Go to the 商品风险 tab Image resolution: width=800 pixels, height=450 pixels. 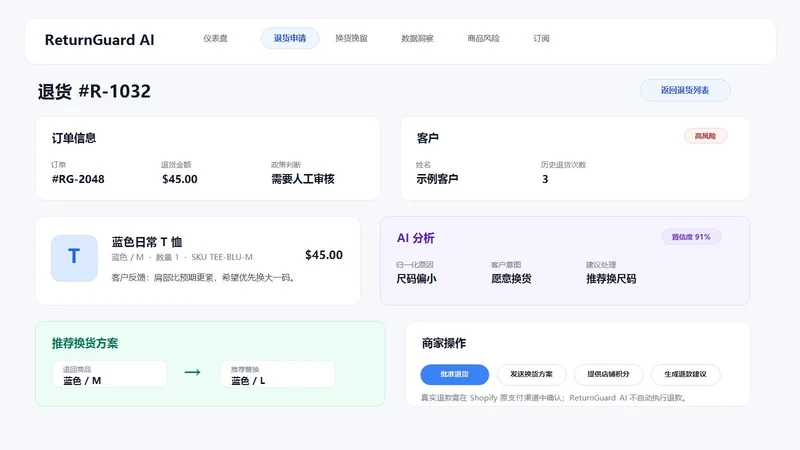(x=483, y=38)
